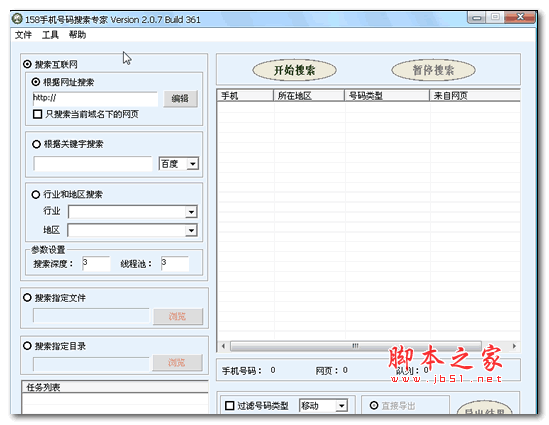
Task: Click the 开始搜索 button
Action: point(294,70)
